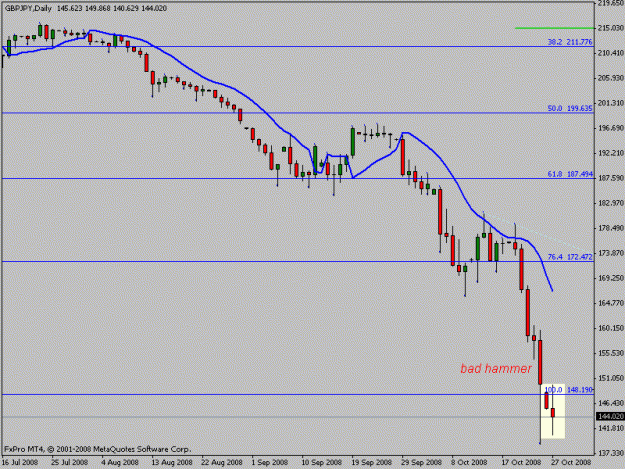The image size is (625, 469).
Task: Click the 192.210 price axis label
Action: (x=611, y=153)
